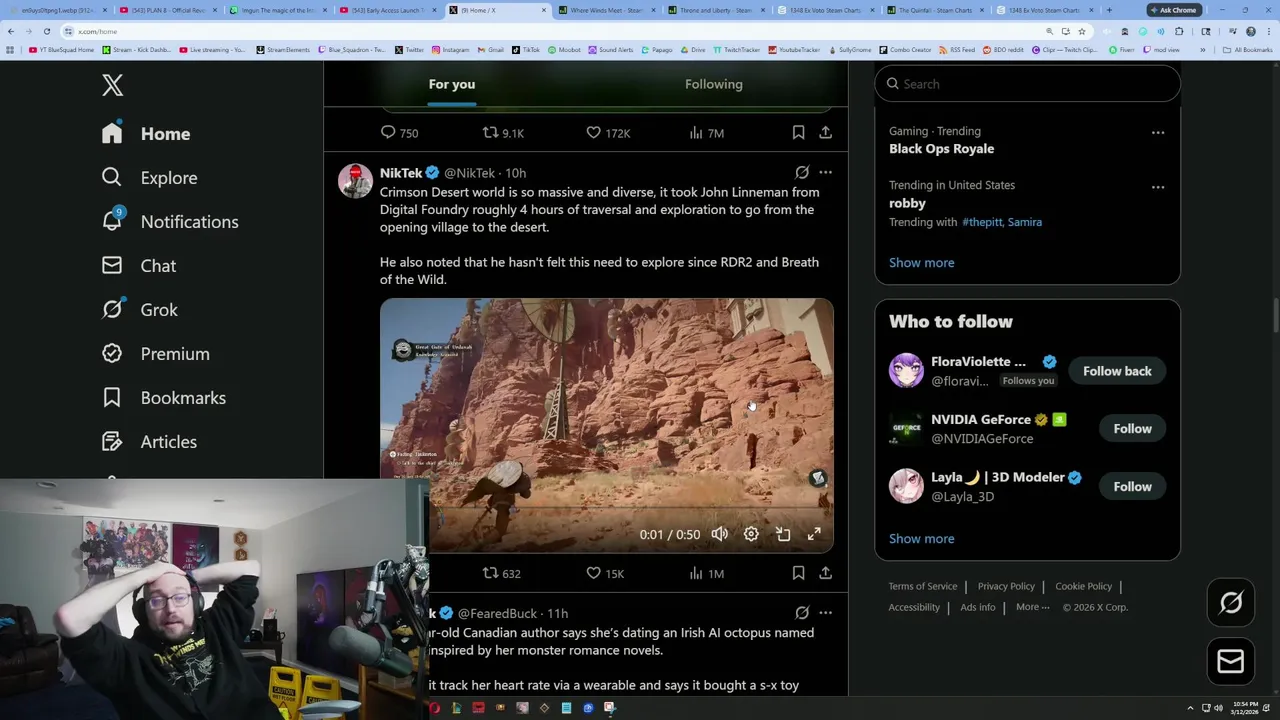Switch to The Quinfall Steam Charts tab

click(x=936, y=10)
